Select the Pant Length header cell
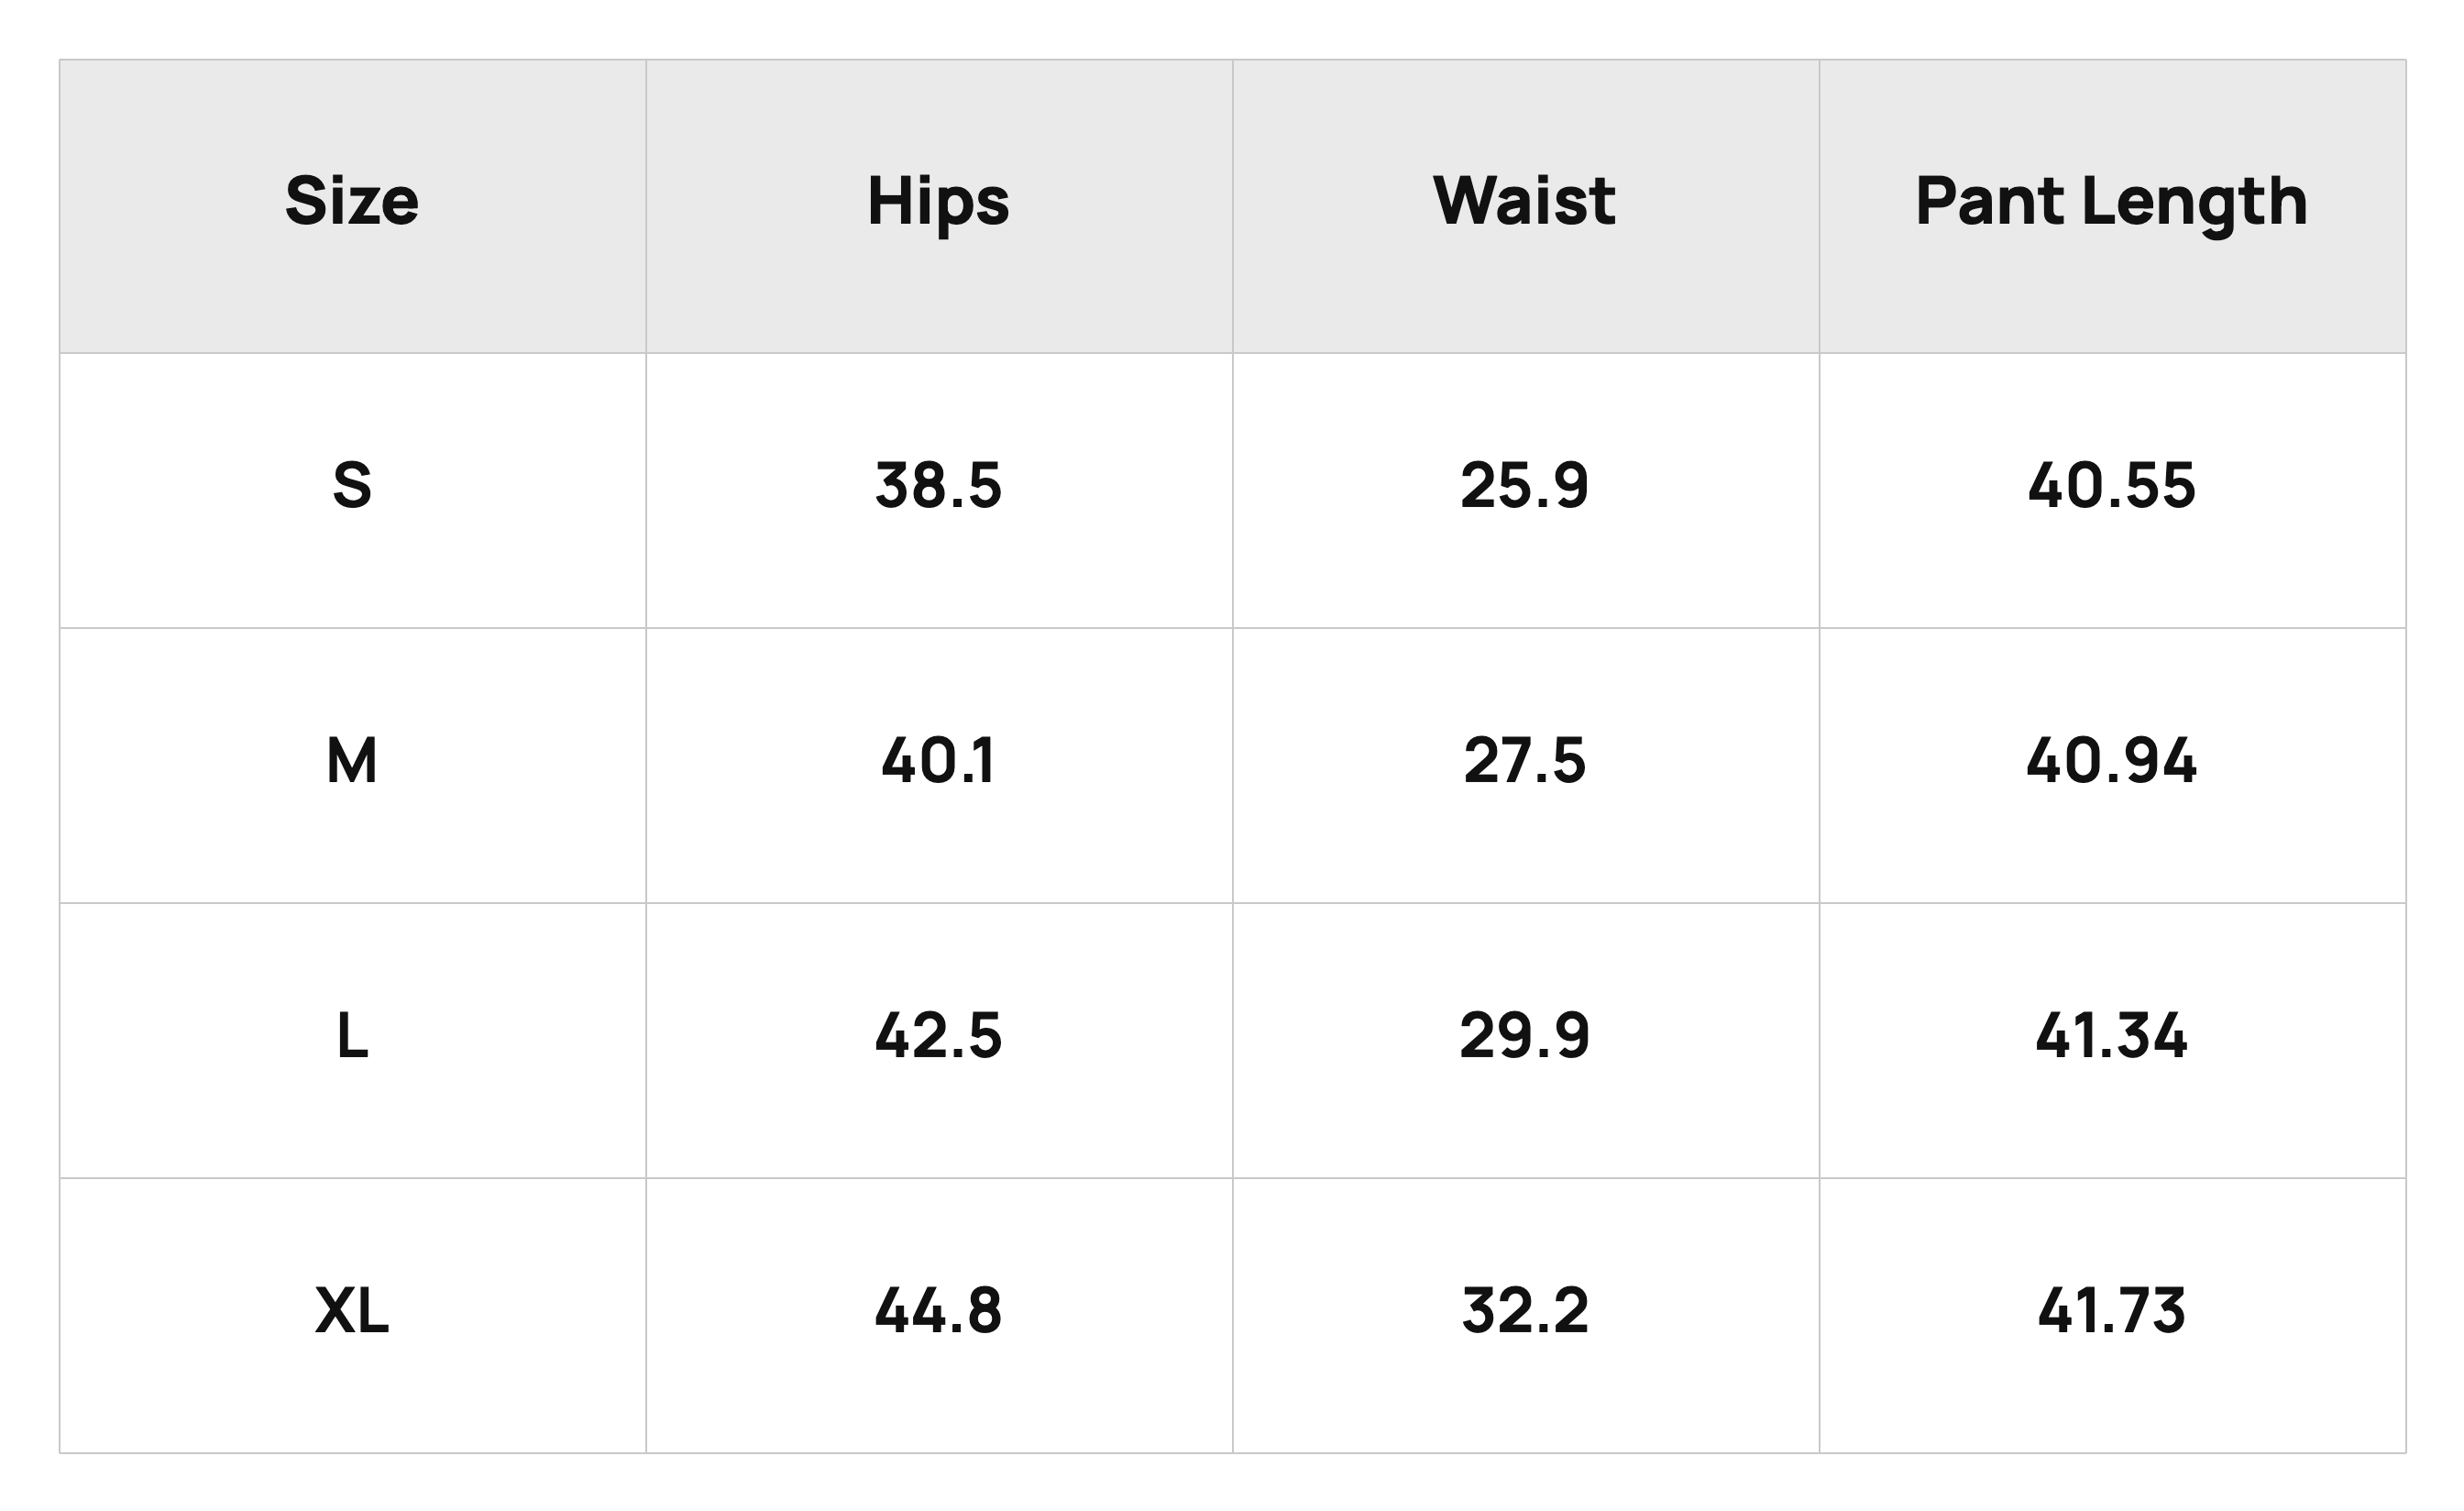 [x=2112, y=206]
